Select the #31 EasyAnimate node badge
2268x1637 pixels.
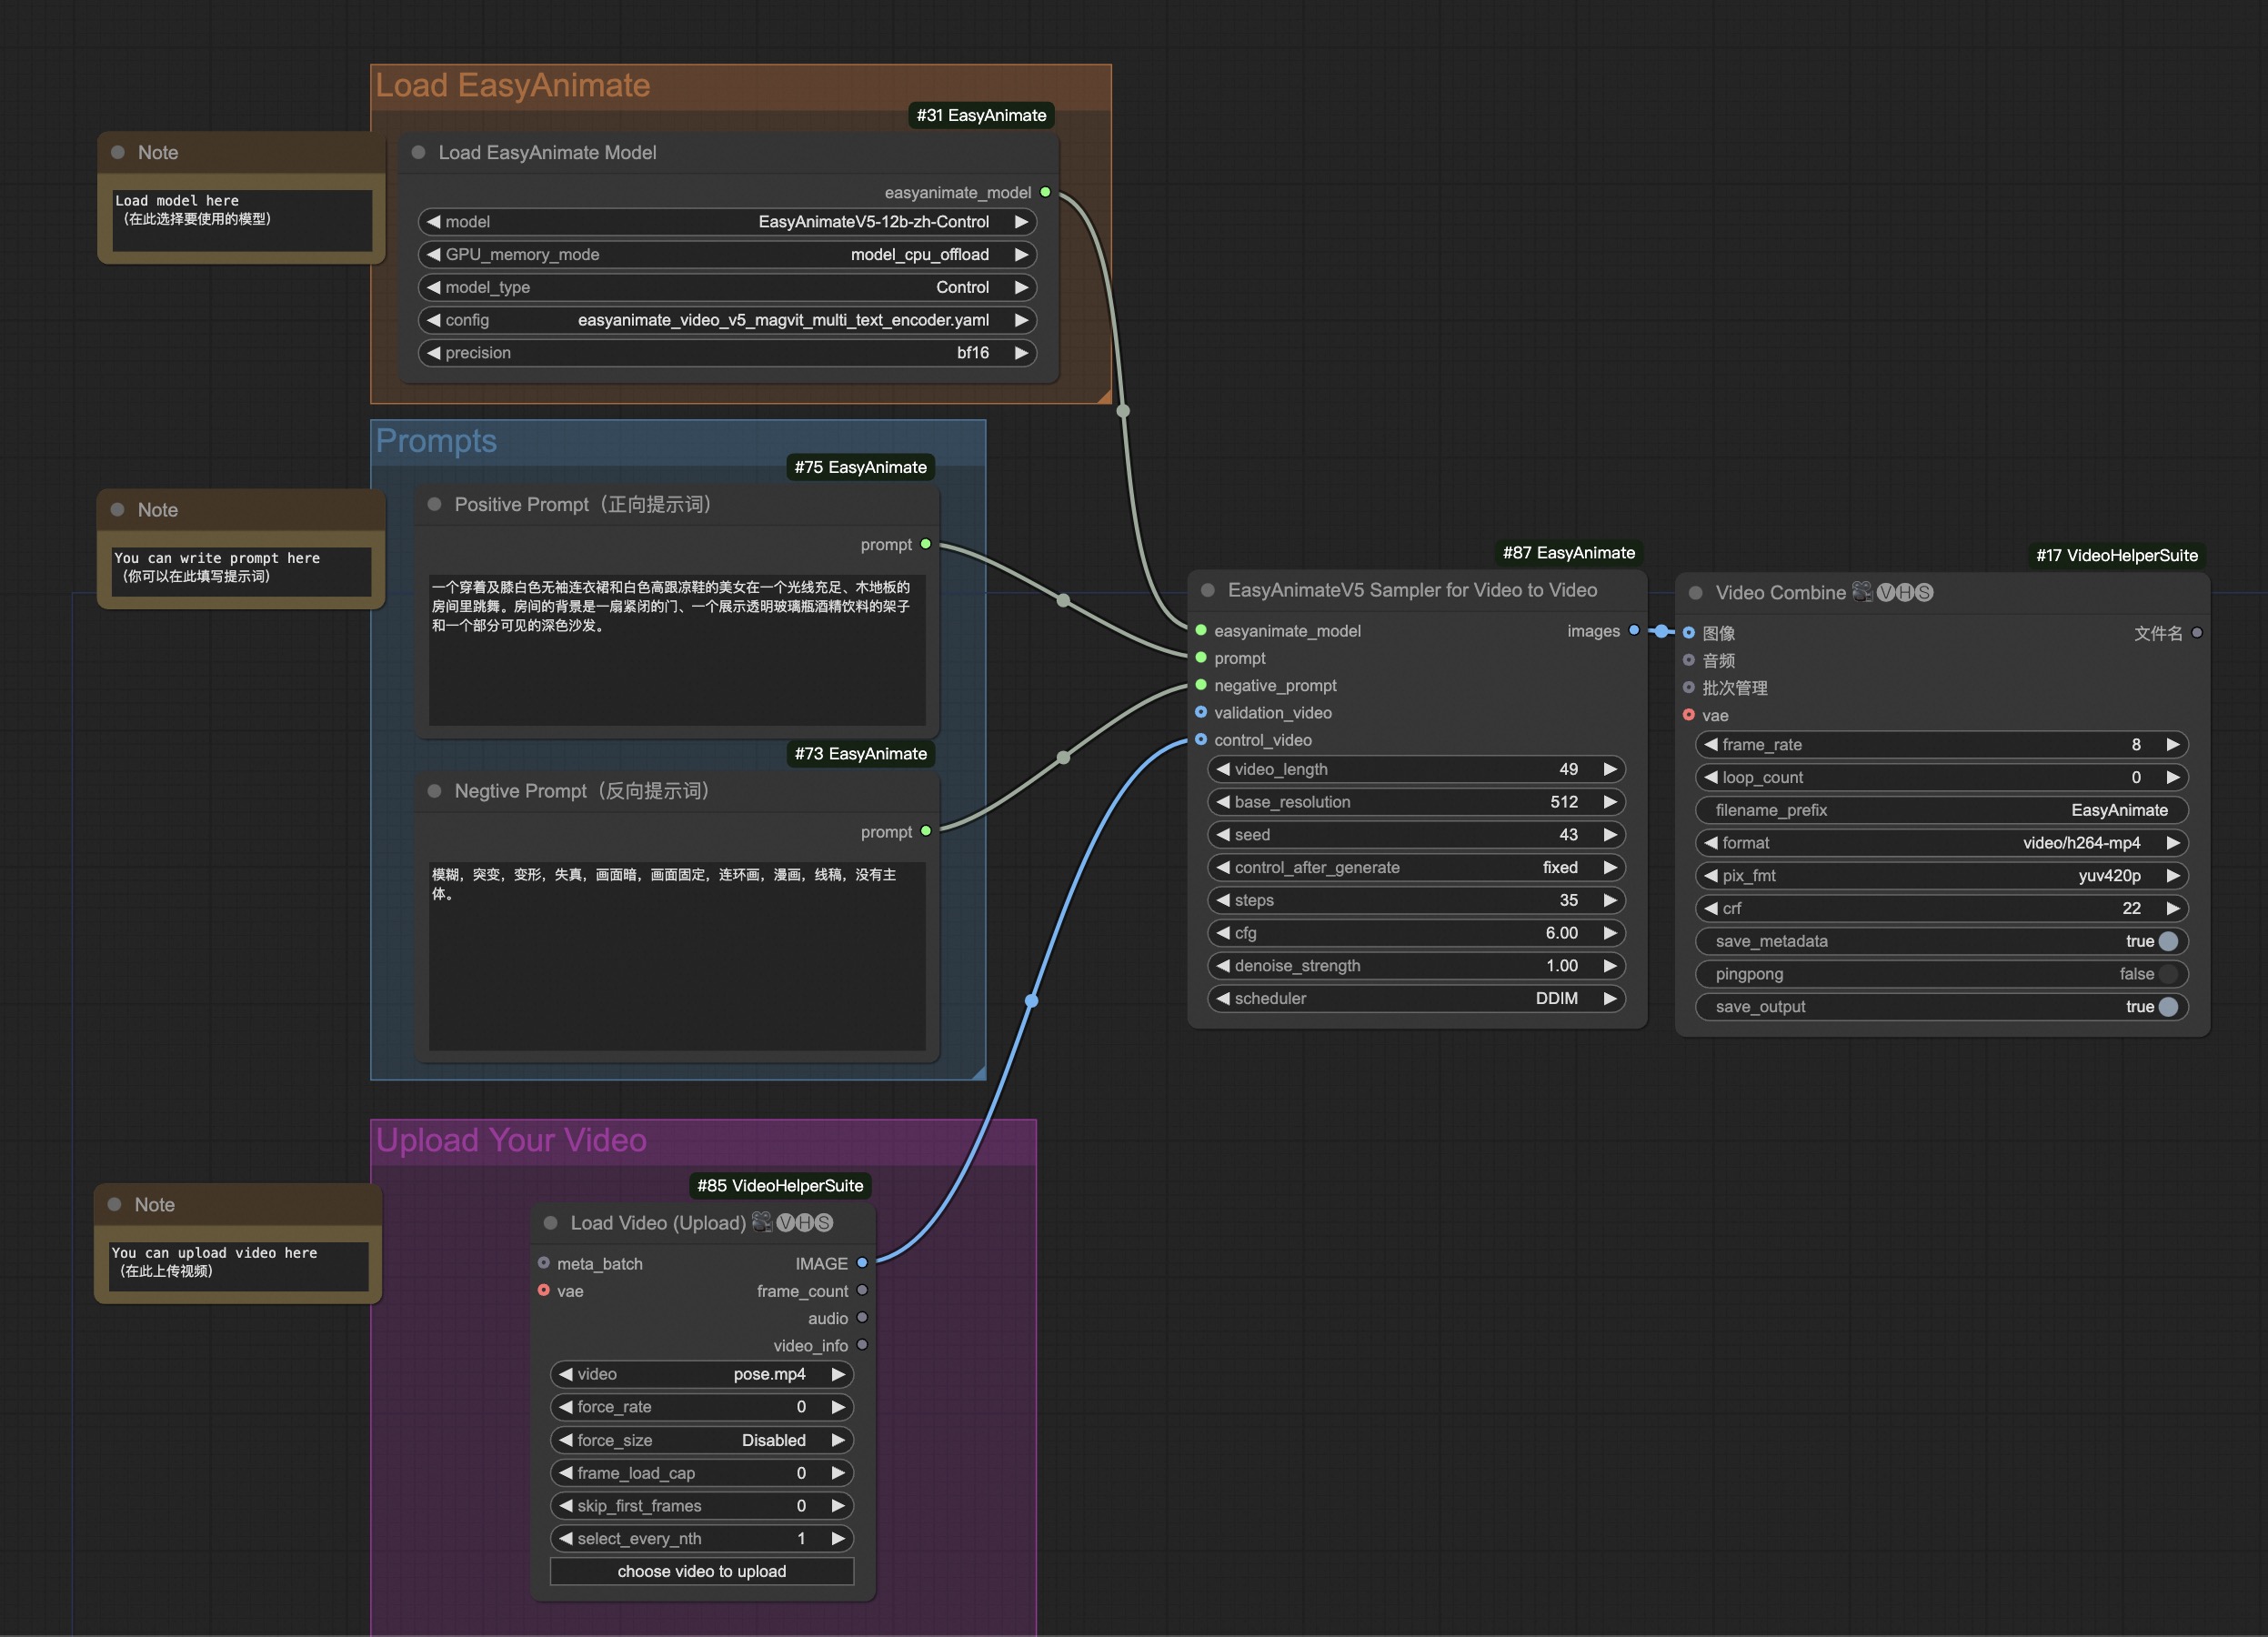tap(981, 115)
